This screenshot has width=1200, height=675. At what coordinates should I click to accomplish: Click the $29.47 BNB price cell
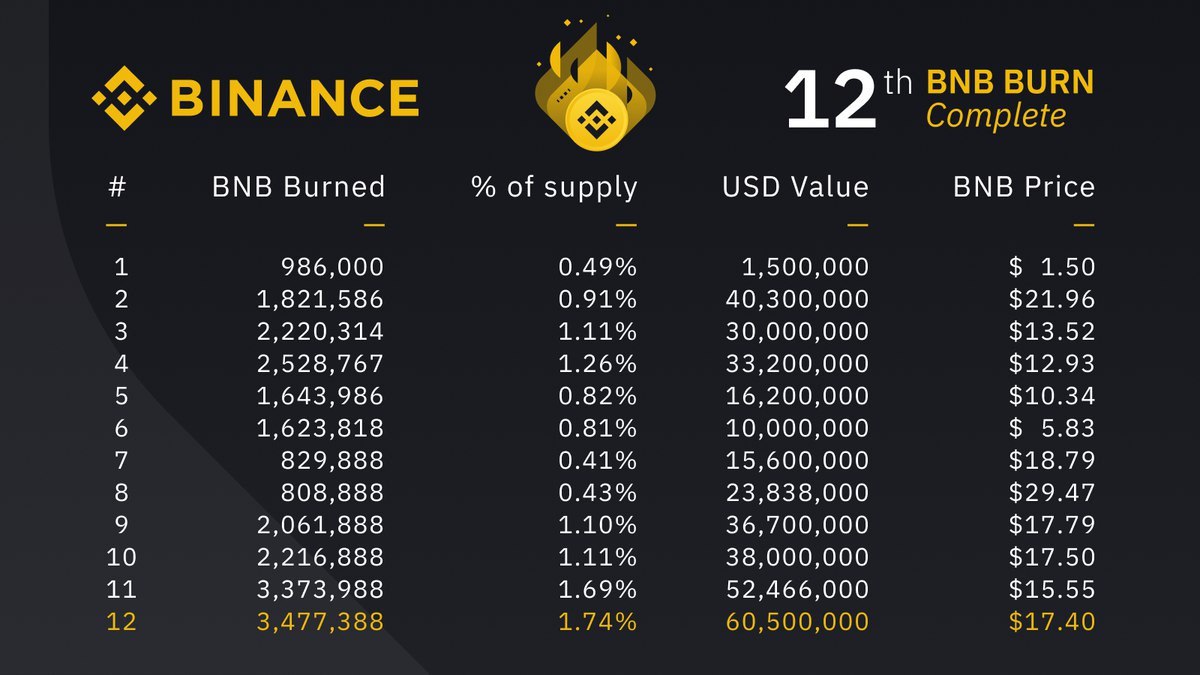coord(1052,492)
